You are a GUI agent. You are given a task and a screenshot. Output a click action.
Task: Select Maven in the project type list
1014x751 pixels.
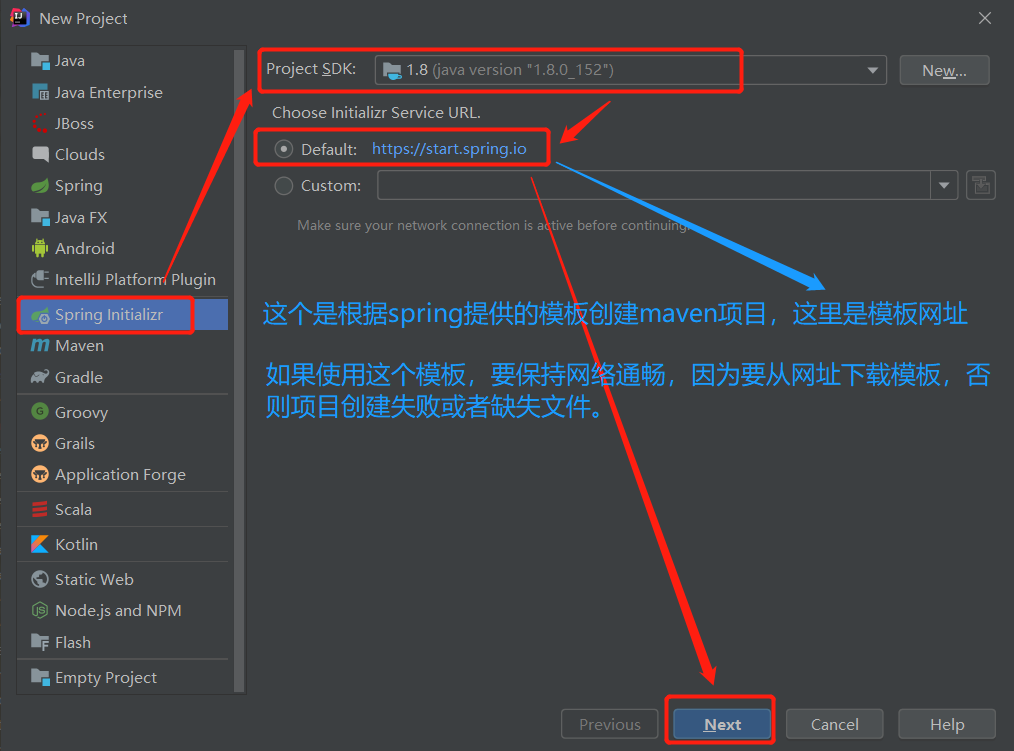pyautogui.click(x=76, y=345)
